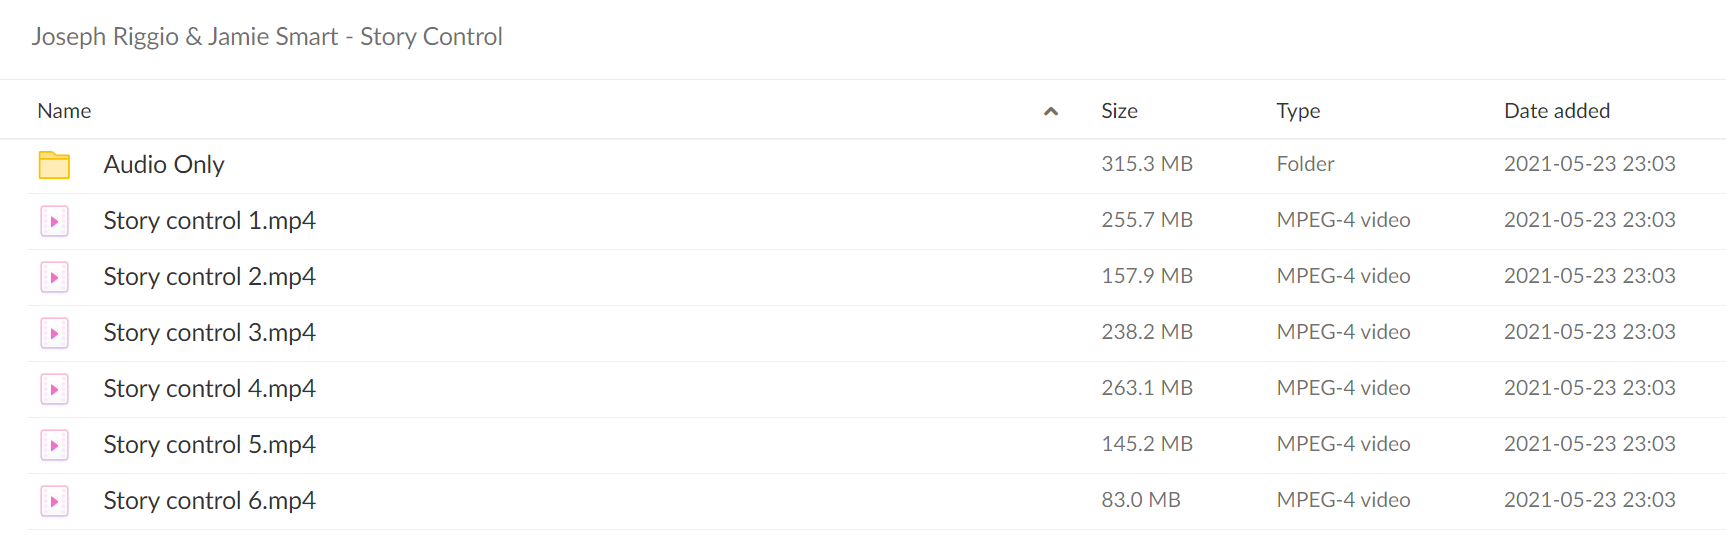Select the Story control 2.mp4 filename
1726x551 pixels.
click(x=210, y=277)
